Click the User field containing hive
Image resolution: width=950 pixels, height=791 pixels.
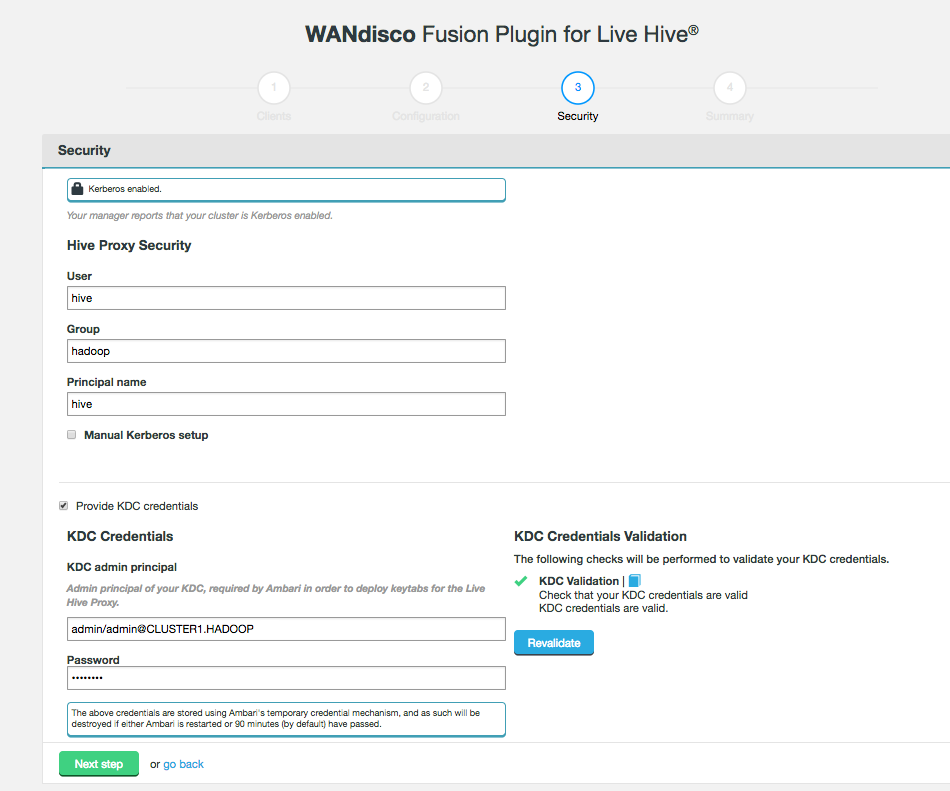pyautogui.click(x=286, y=298)
